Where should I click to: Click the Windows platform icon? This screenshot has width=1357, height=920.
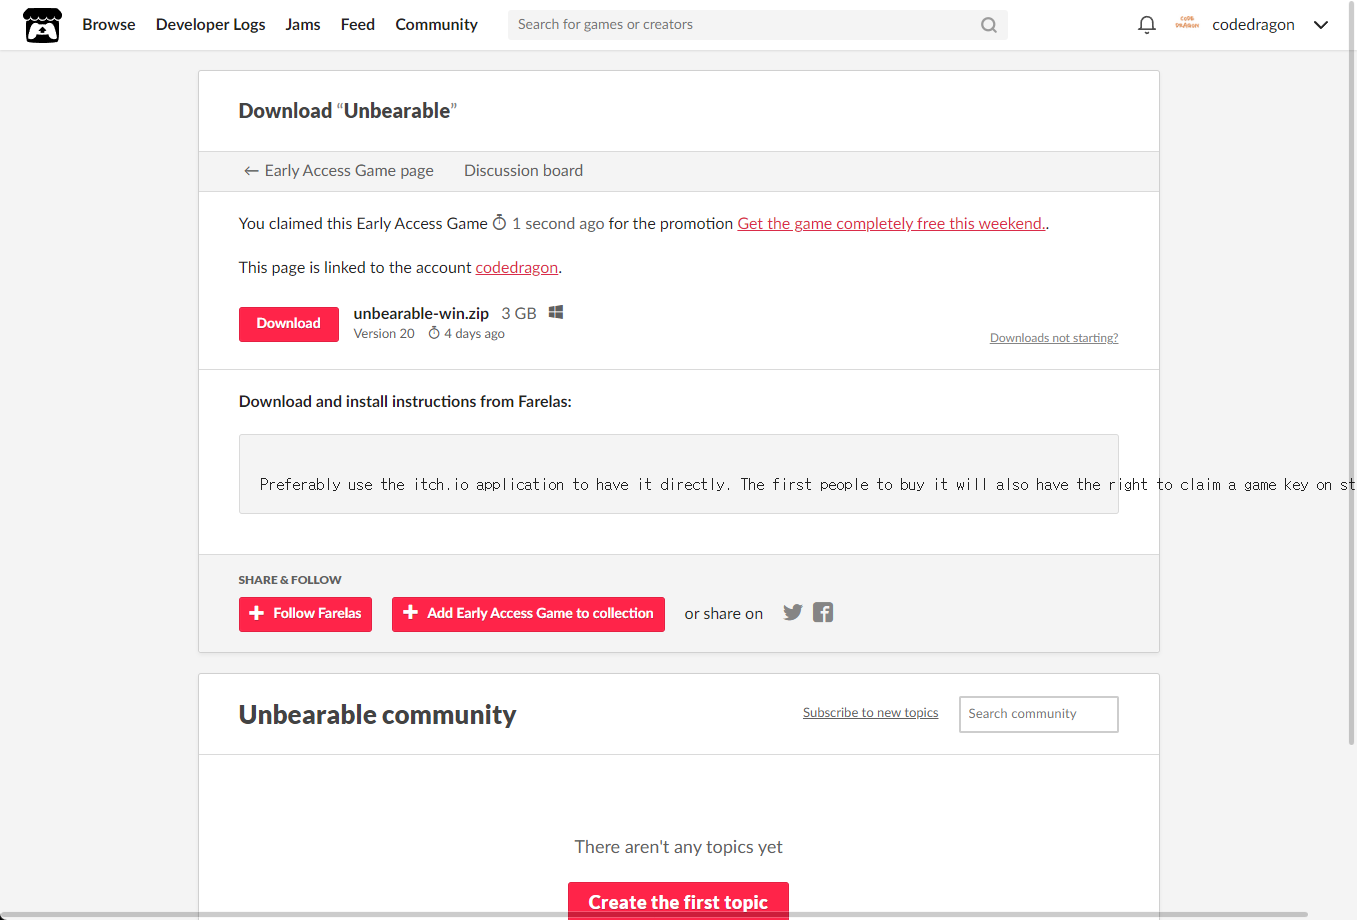click(556, 312)
